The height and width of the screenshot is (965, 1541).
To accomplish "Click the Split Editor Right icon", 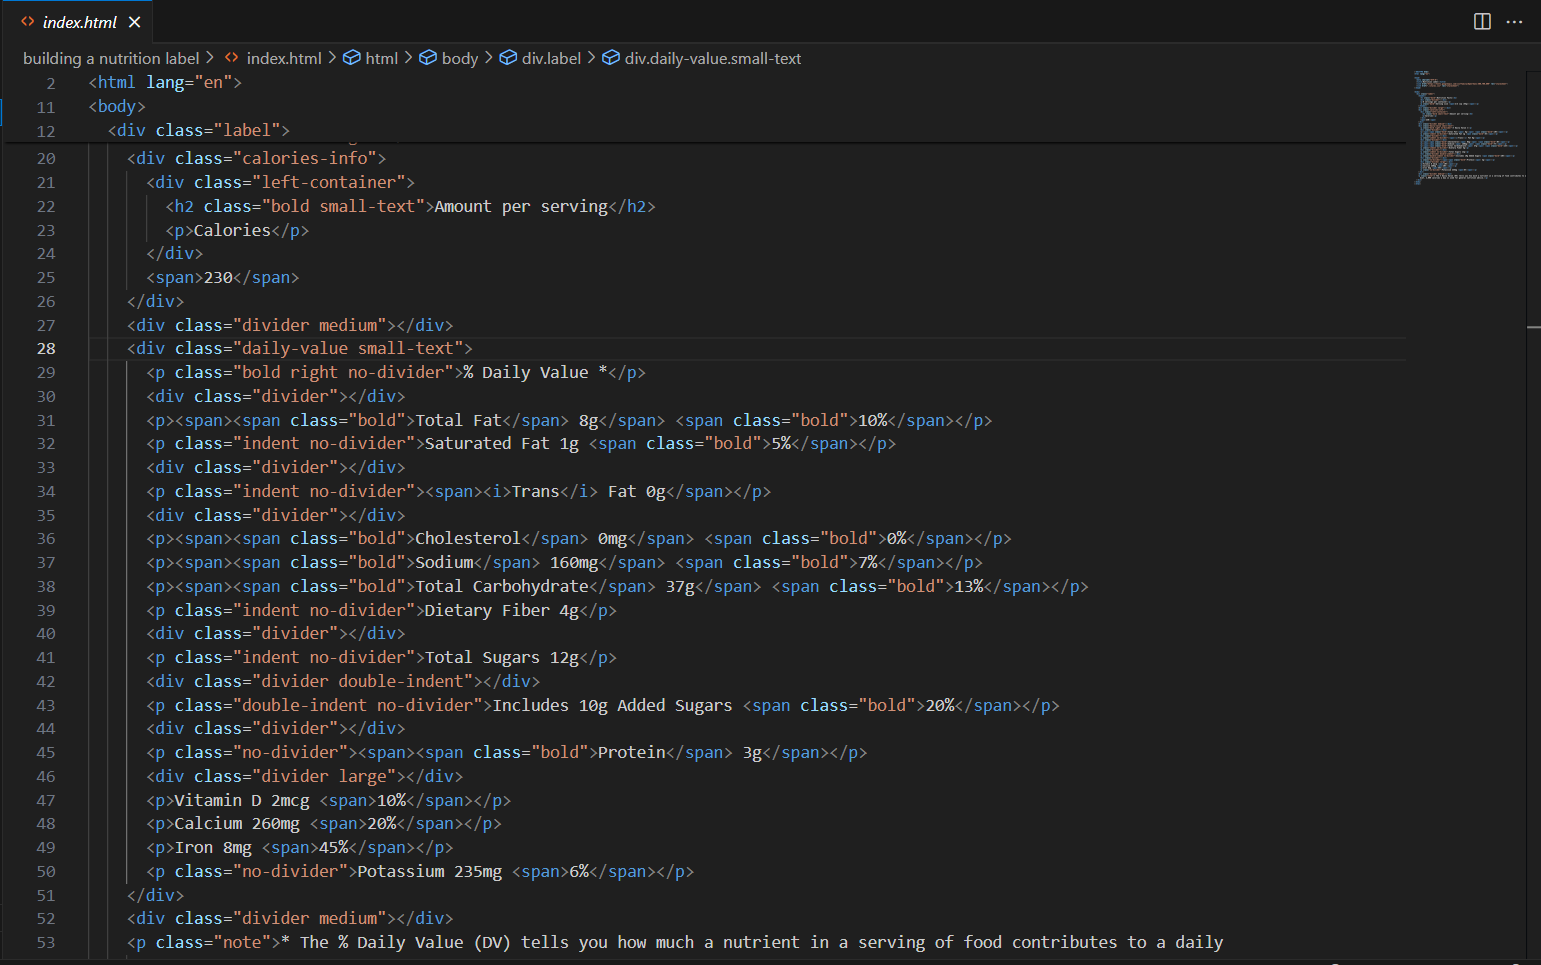I will click(1482, 22).
